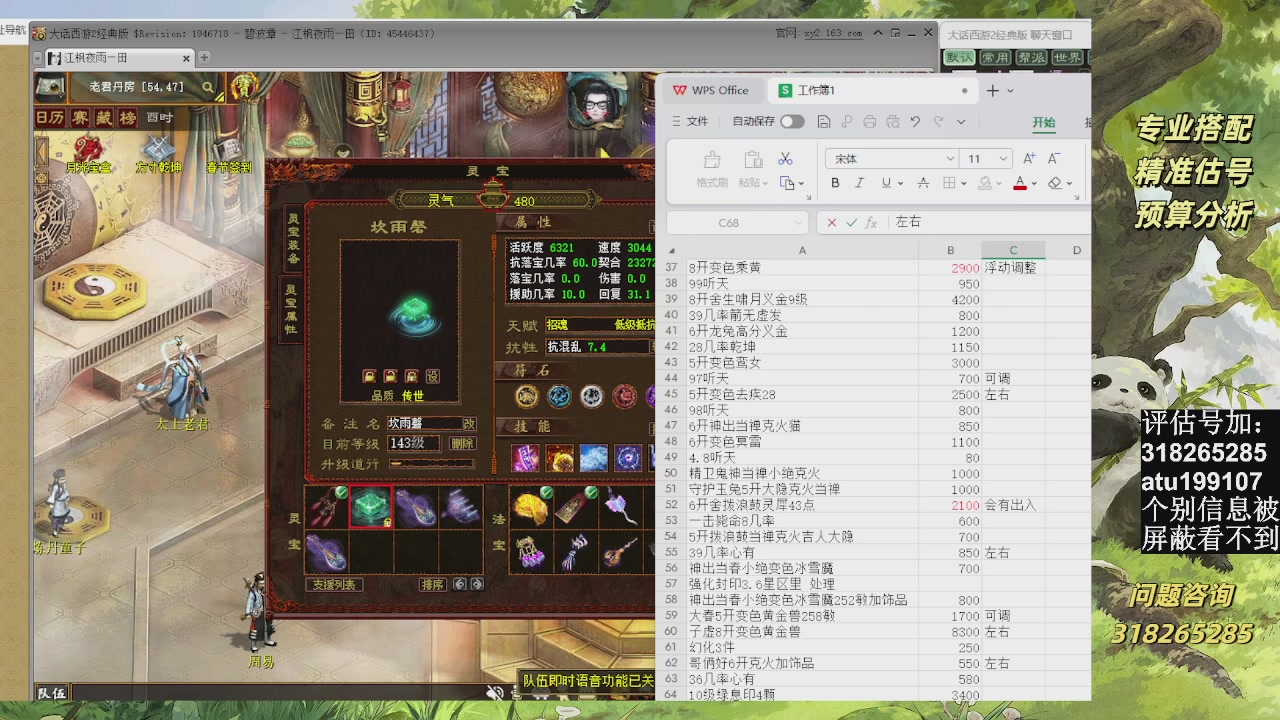Switch to the 灵宝装备 side tab
The height and width of the screenshot is (720, 1280).
click(293, 238)
